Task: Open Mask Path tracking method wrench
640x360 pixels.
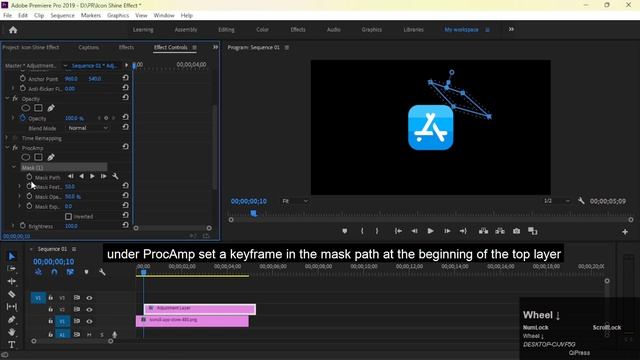Action: 115,176
